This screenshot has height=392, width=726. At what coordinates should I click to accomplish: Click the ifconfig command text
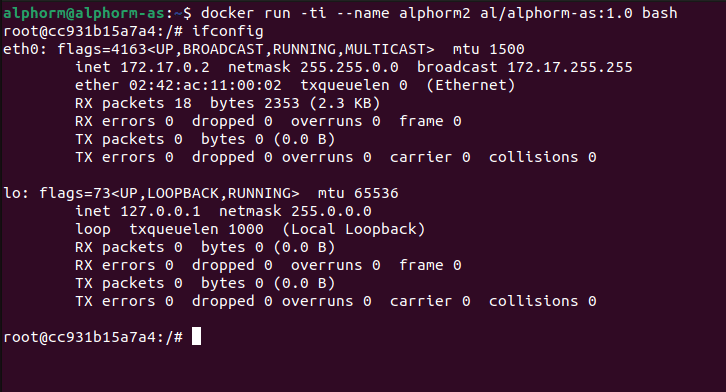[228, 31]
